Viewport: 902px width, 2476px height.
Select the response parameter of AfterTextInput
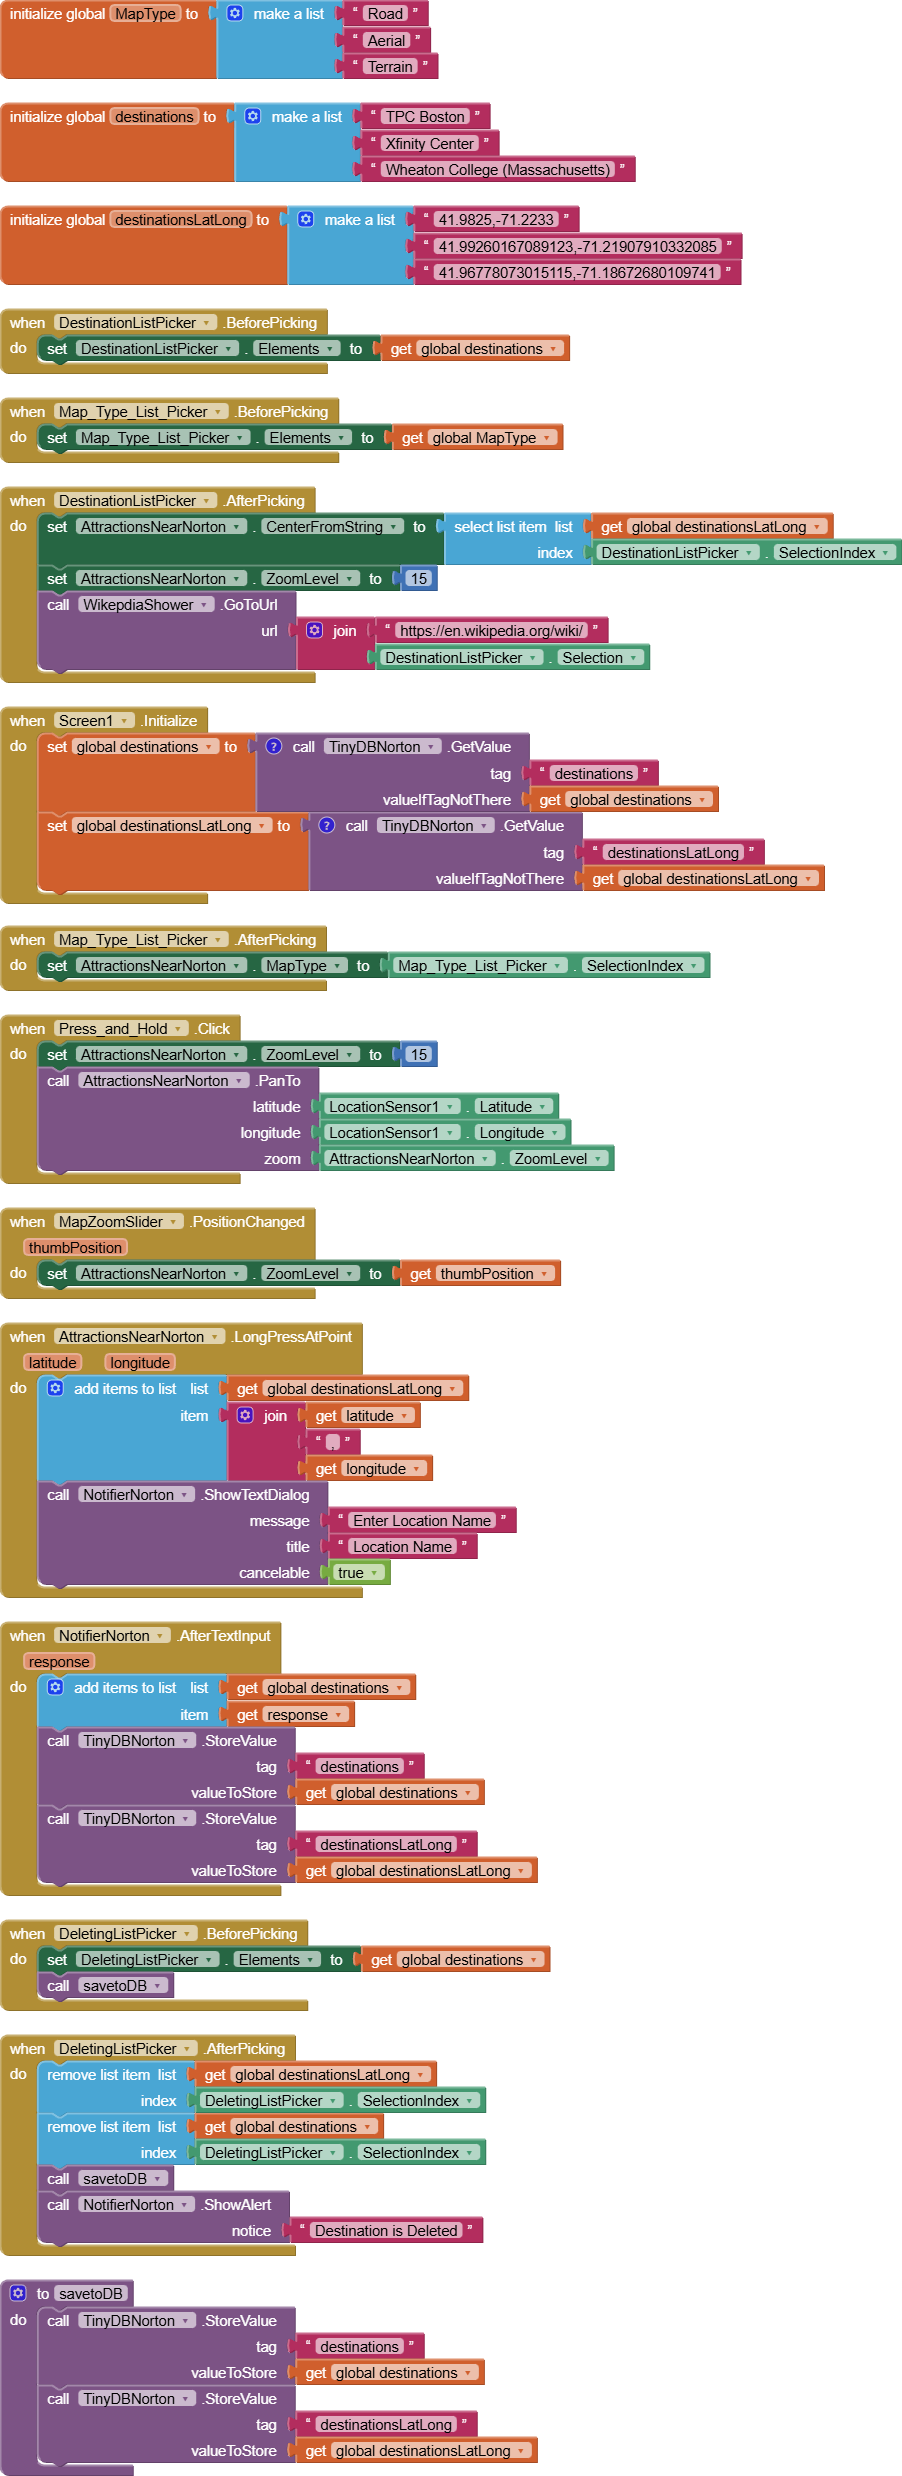coord(59,1662)
